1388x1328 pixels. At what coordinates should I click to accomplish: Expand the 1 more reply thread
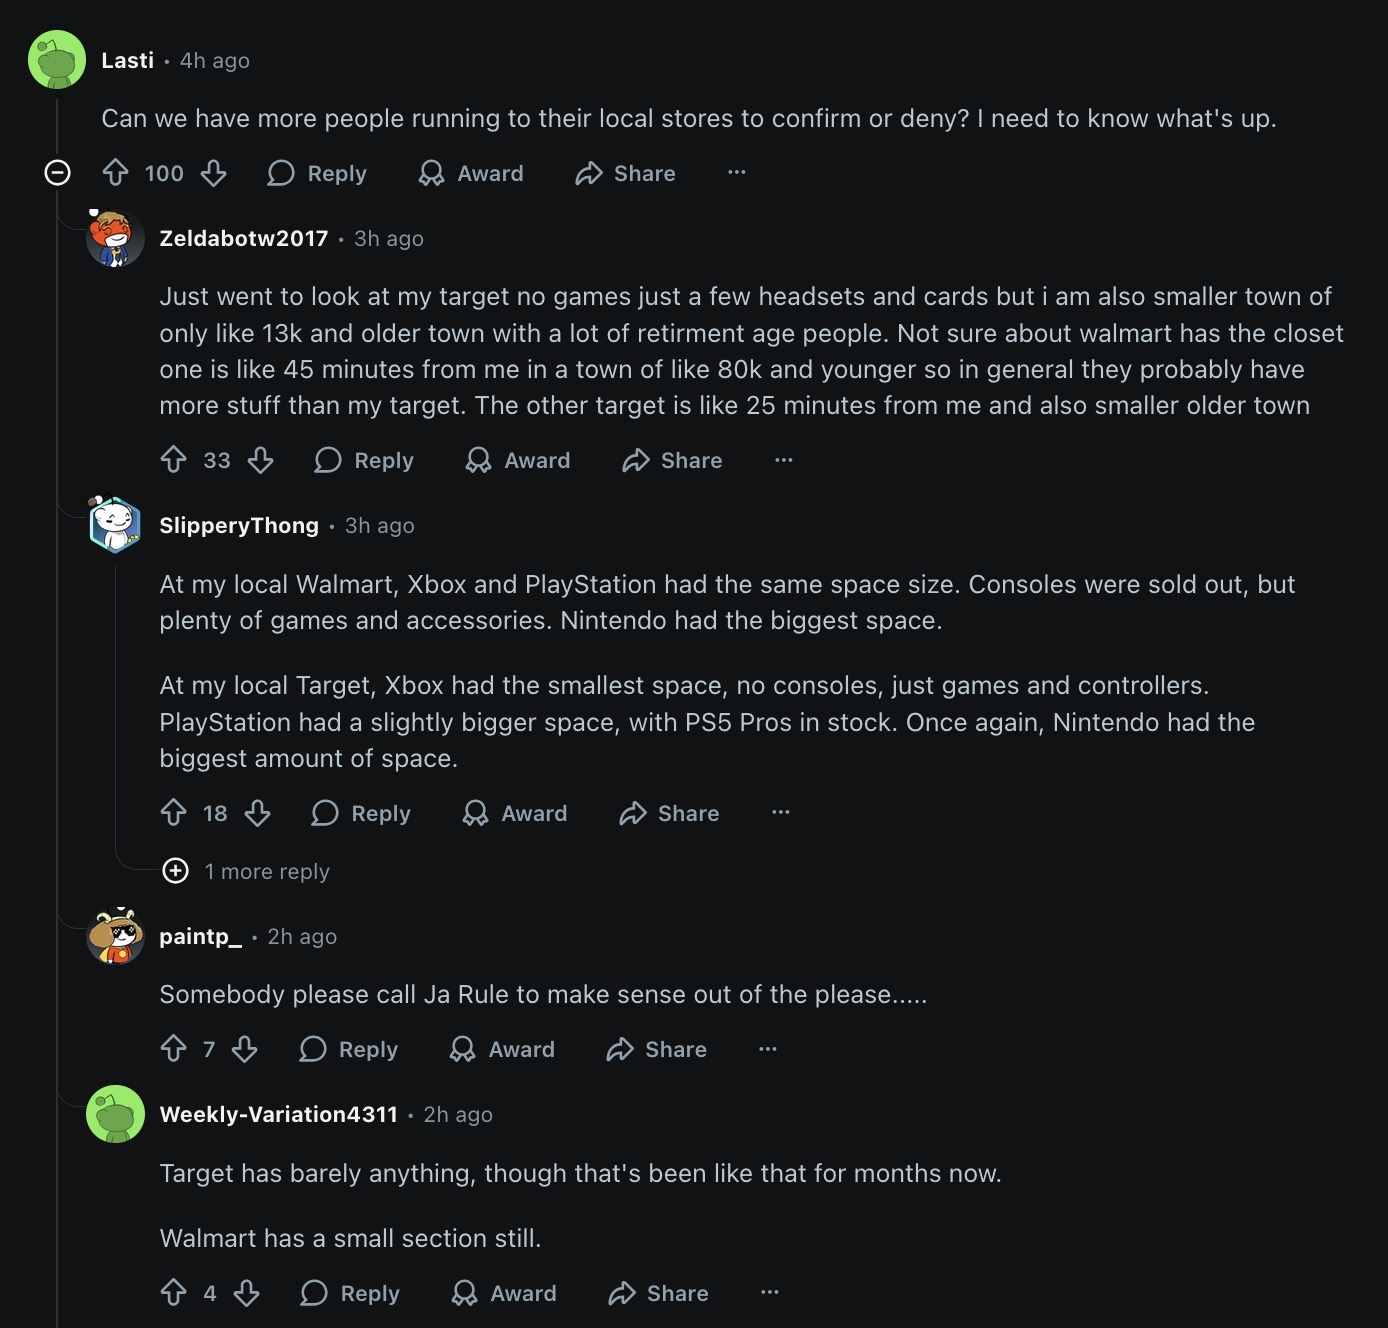[176, 871]
